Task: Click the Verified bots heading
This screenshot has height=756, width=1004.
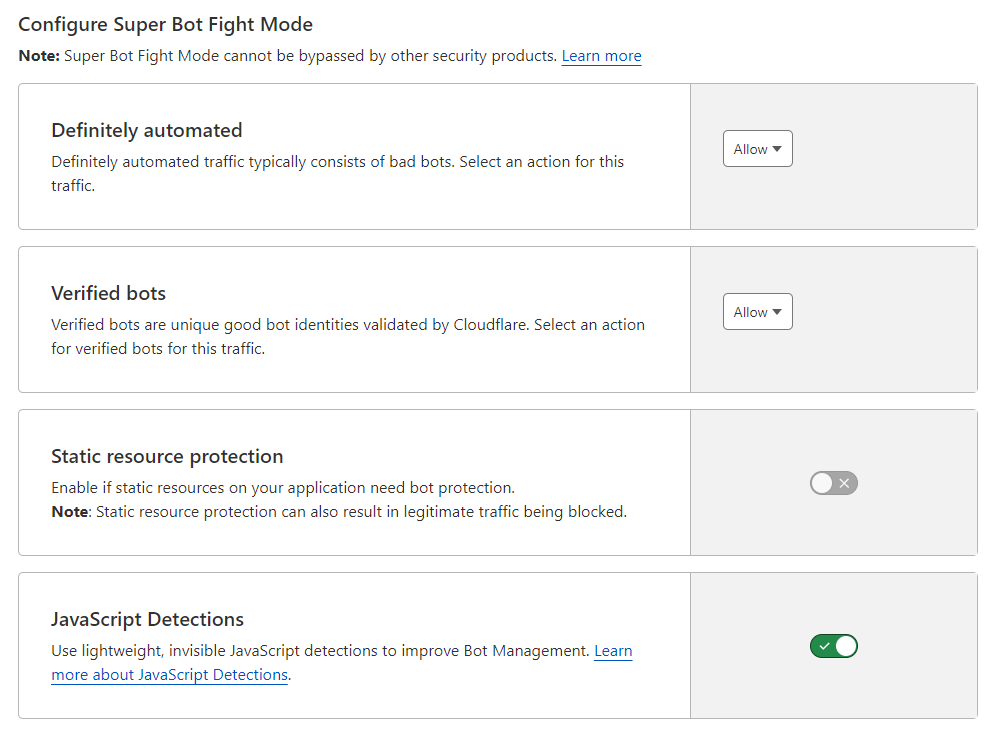Action: click(x=108, y=293)
